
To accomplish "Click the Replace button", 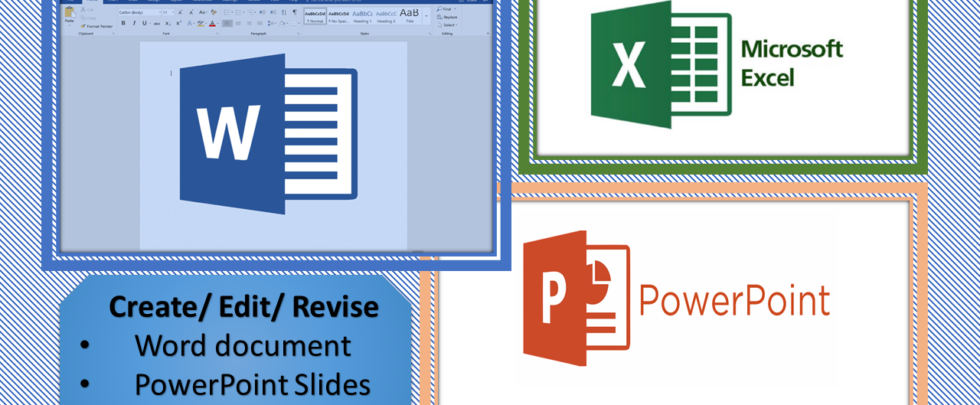I will [x=448, y=17].
